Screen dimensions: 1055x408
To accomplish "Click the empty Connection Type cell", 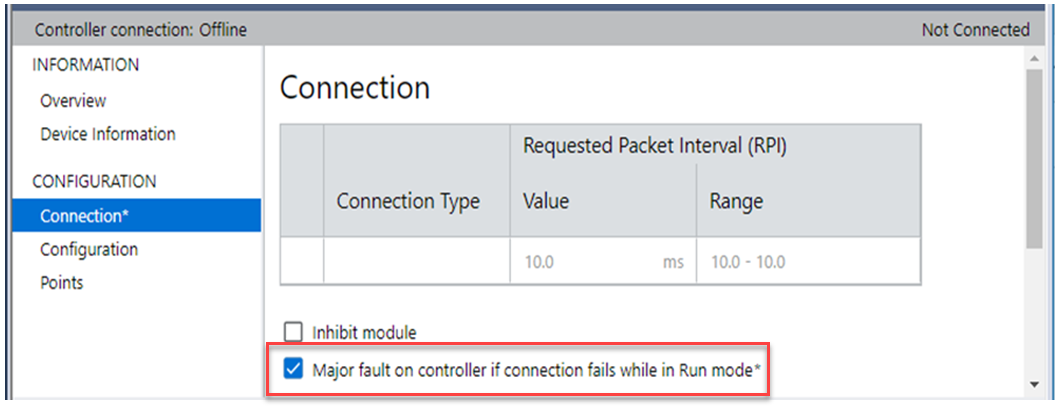I will tap(416, 263).
